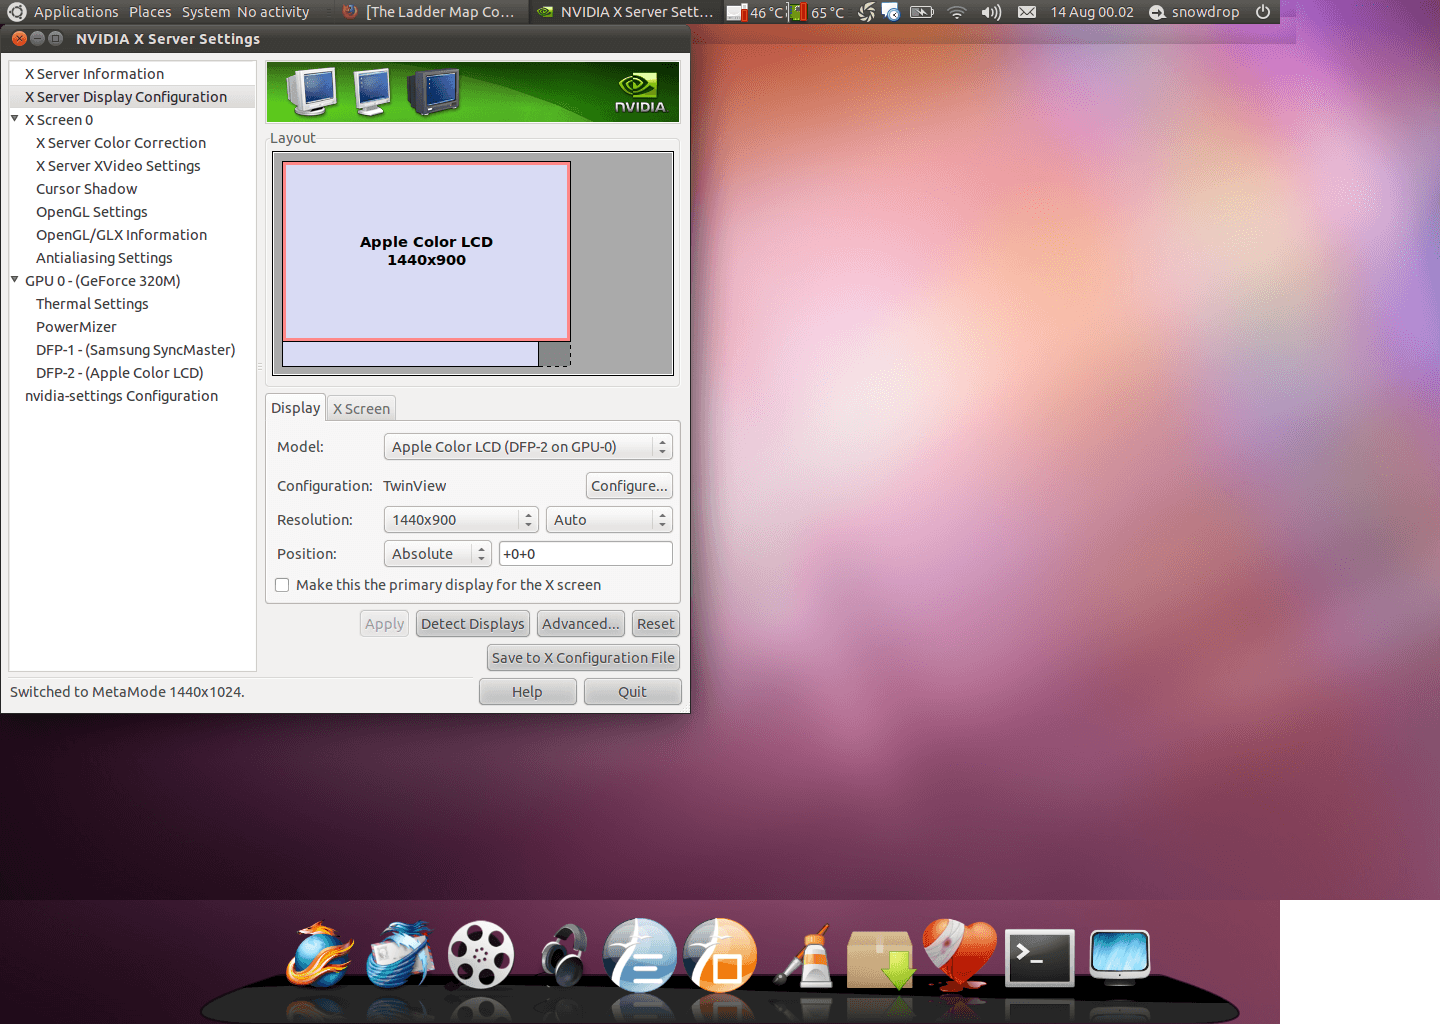
Task: Click the NVIDIA logo banner
Action: (473, 92)
